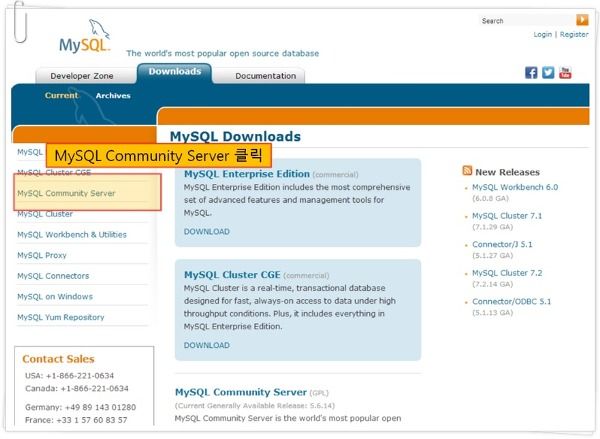Viewport: 600px width, 439px height.
Task: Open the Login link
Action: click(543, 34)
